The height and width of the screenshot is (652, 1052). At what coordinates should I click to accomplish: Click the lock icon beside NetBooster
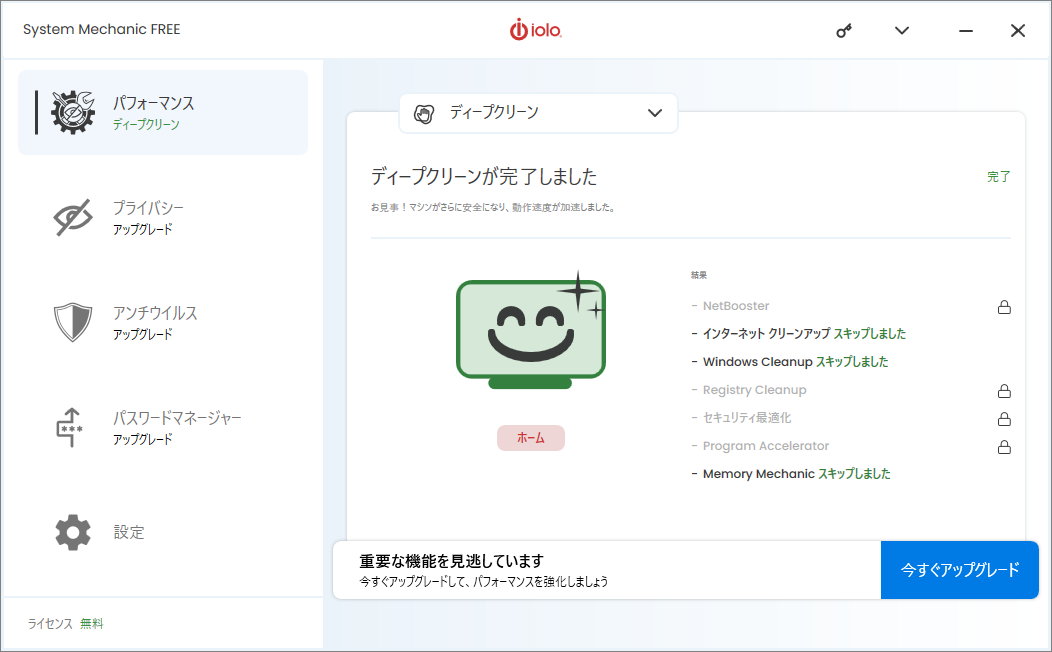pyautogui.click(x=1004, y=307)
